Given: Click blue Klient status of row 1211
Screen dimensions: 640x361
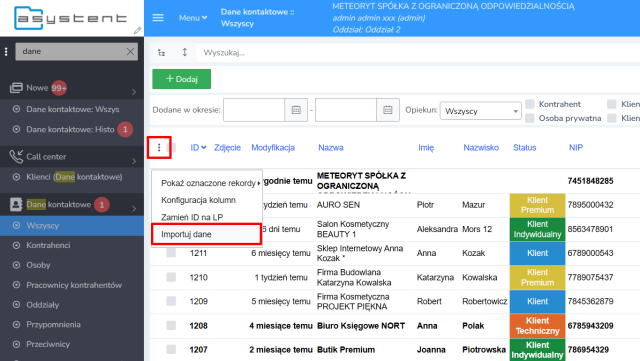Looking at the screenshot, I should click(x=537, y=253).
